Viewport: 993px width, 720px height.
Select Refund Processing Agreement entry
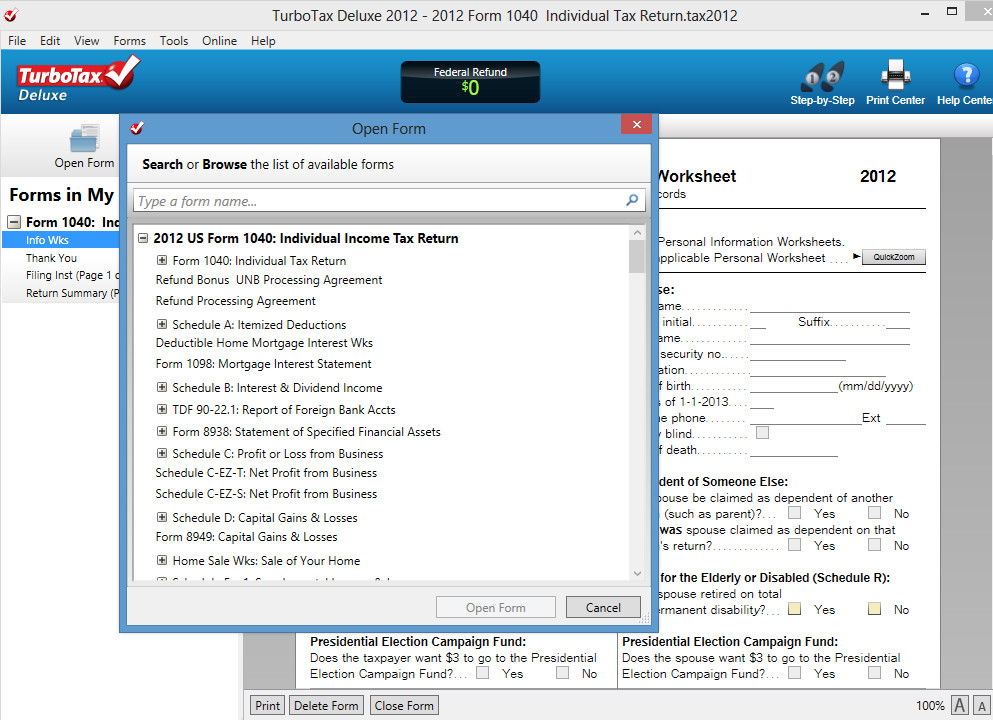[236, 301]
